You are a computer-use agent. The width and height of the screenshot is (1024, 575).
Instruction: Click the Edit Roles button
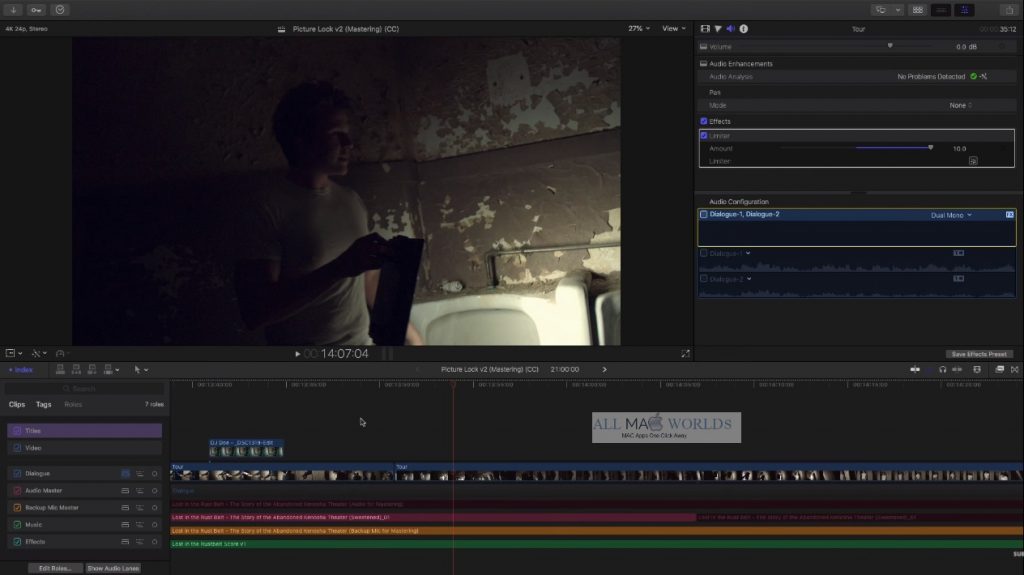click(x=56, y=568)
